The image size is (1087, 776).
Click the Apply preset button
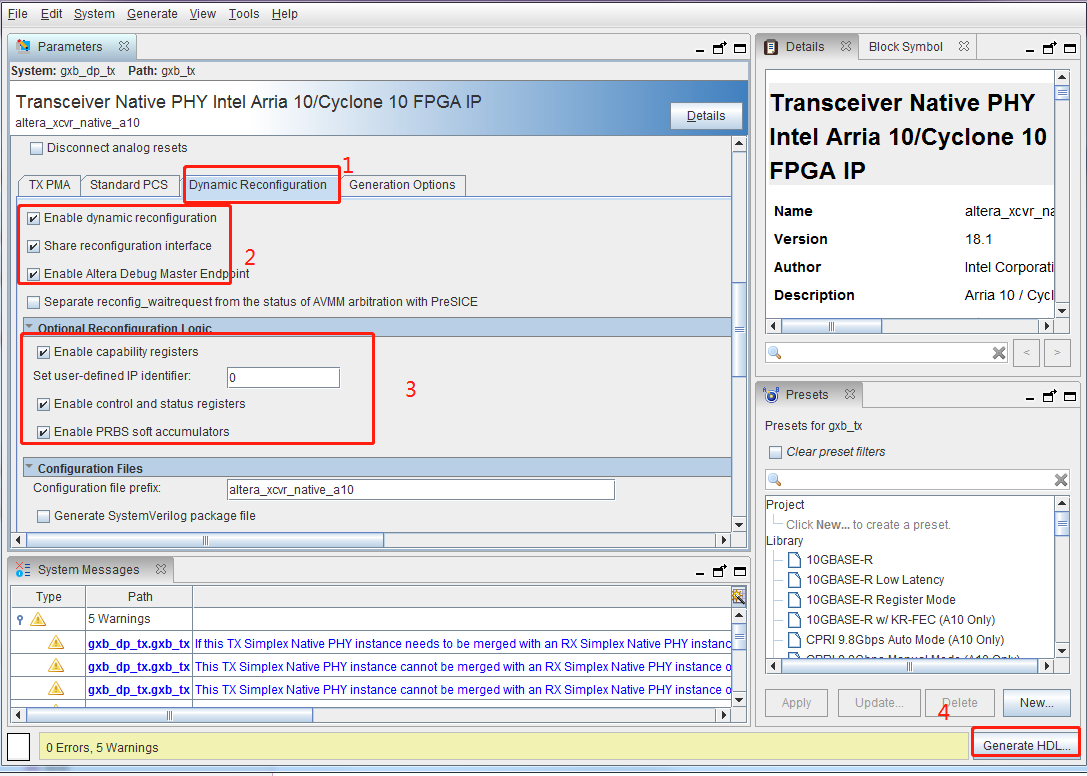797,702
